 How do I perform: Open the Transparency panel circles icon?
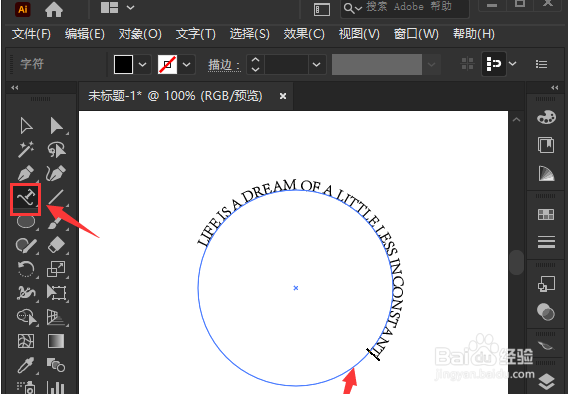tap(546, 311)
